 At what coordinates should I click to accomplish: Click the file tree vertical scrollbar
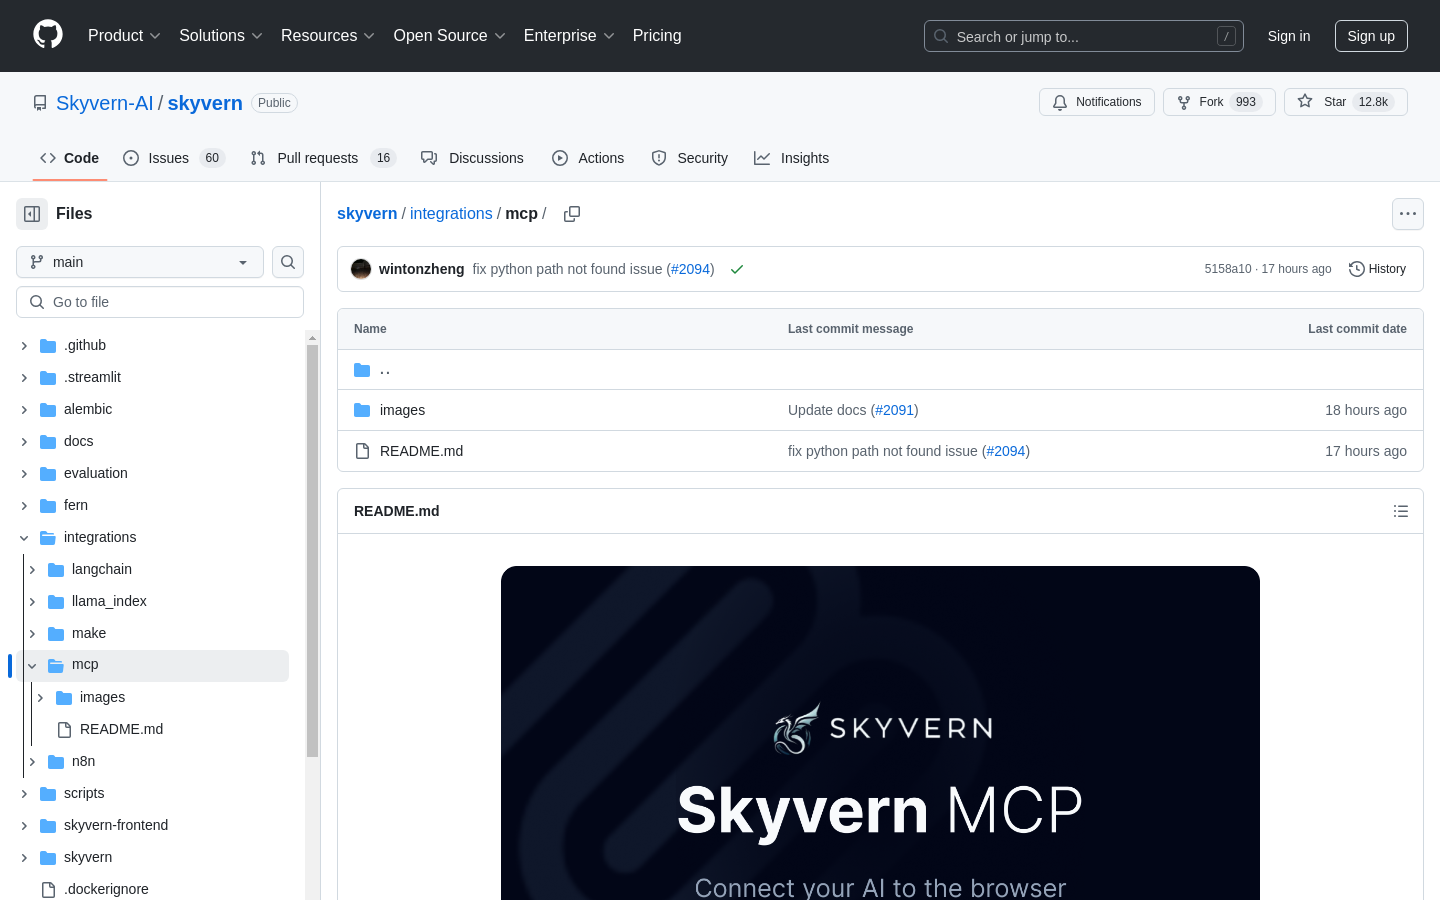click(x=312, y=550)
